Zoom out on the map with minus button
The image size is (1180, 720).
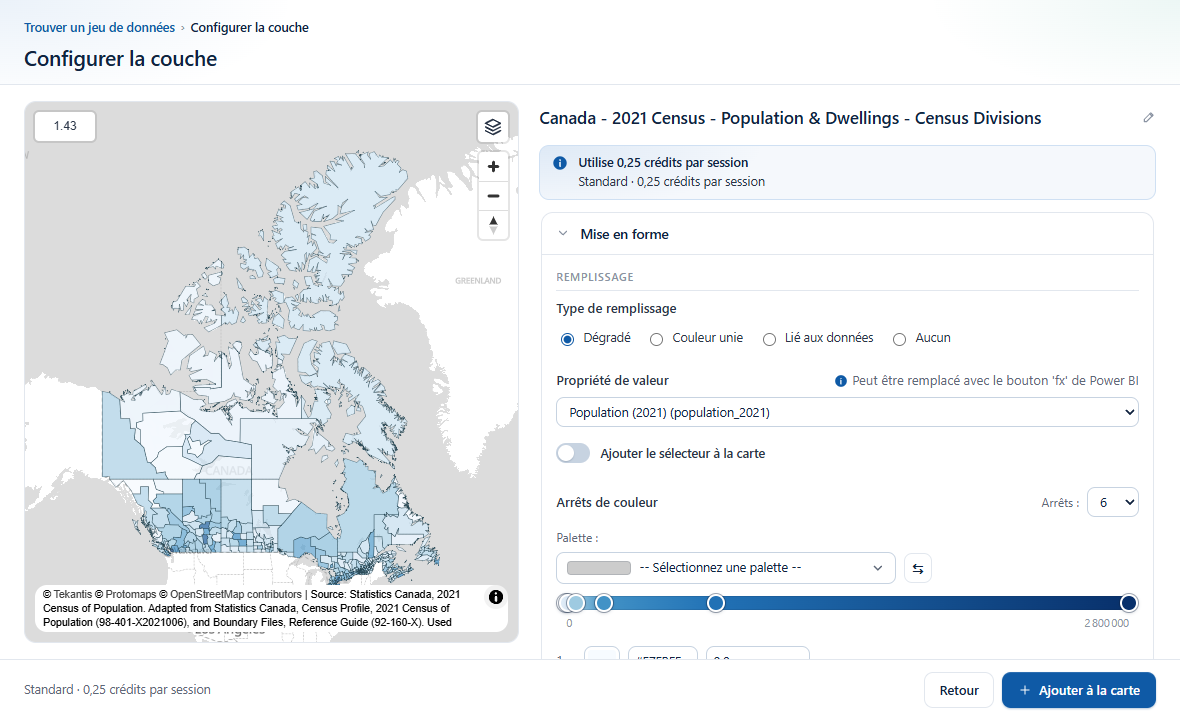pos(494,196)
